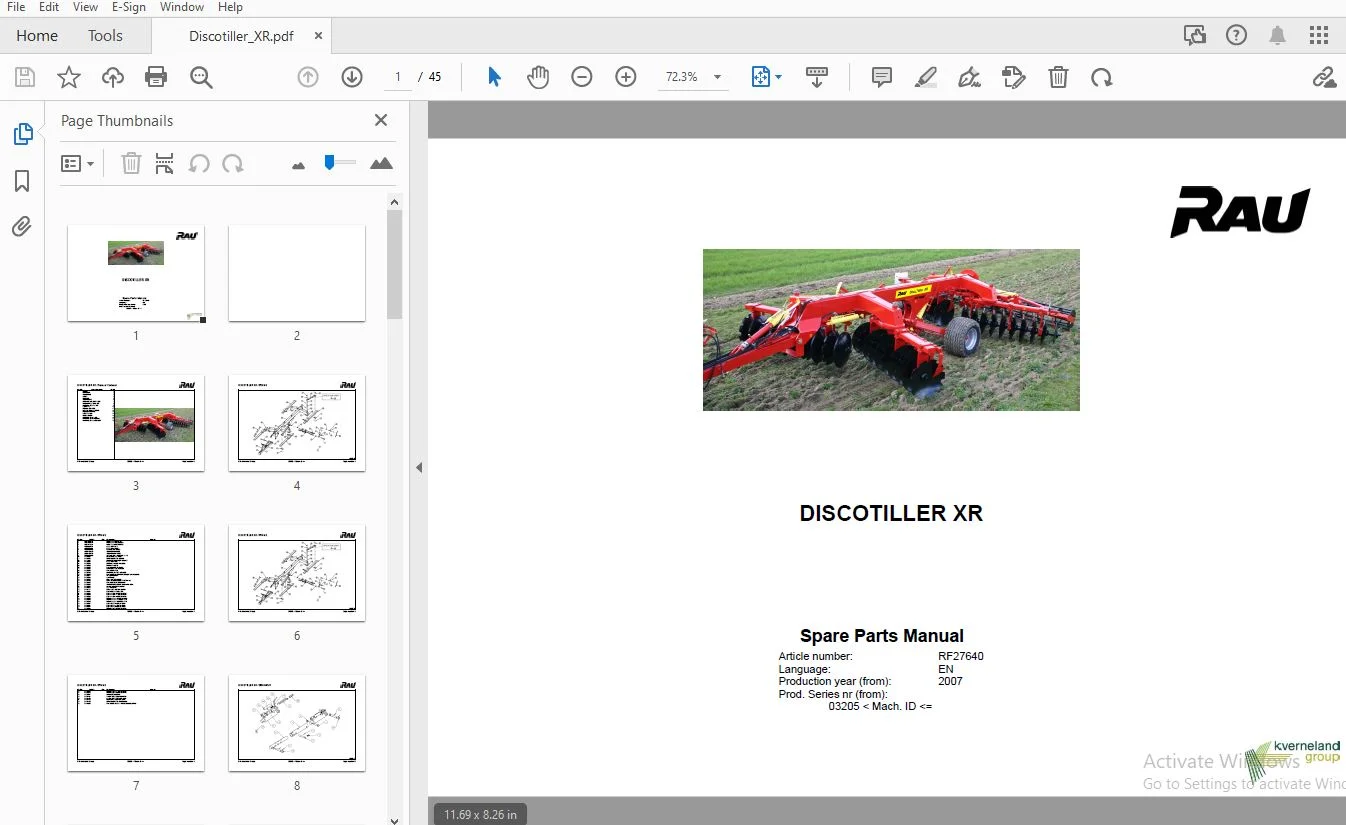Bookmark the file with the star icon

click(69, 77)
